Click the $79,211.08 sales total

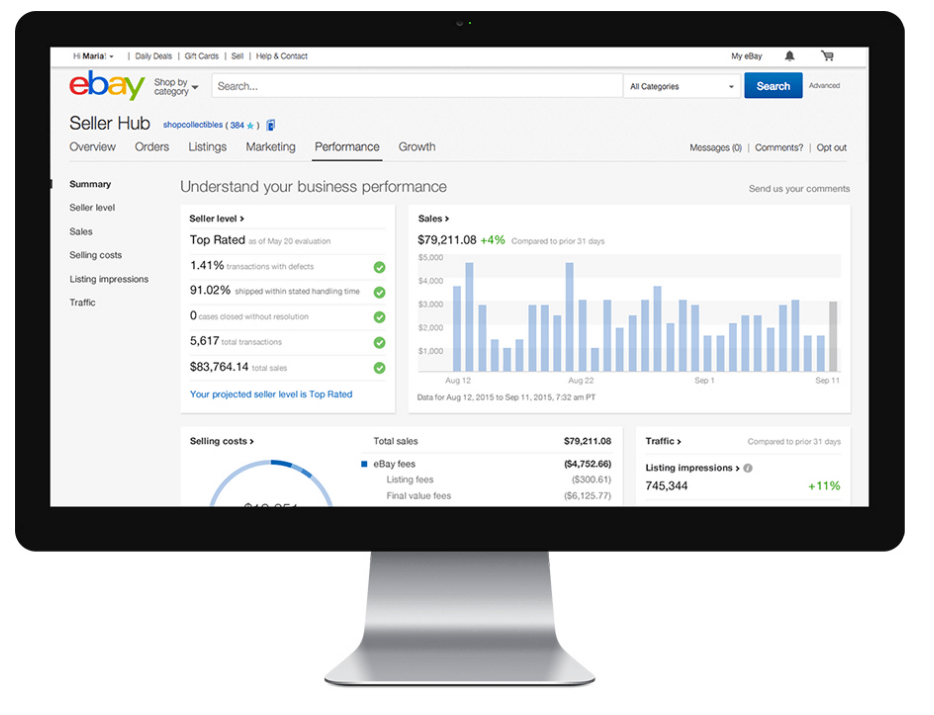447,240
